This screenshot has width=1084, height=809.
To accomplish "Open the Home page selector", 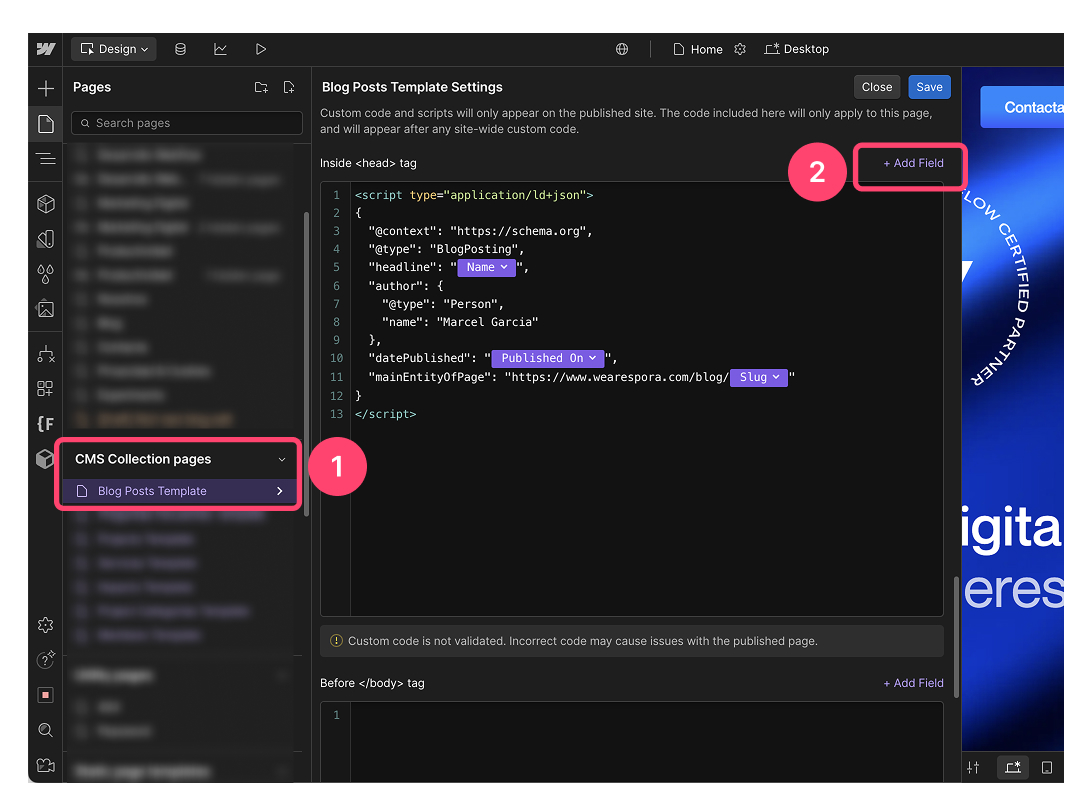I will tap(698, 49).
